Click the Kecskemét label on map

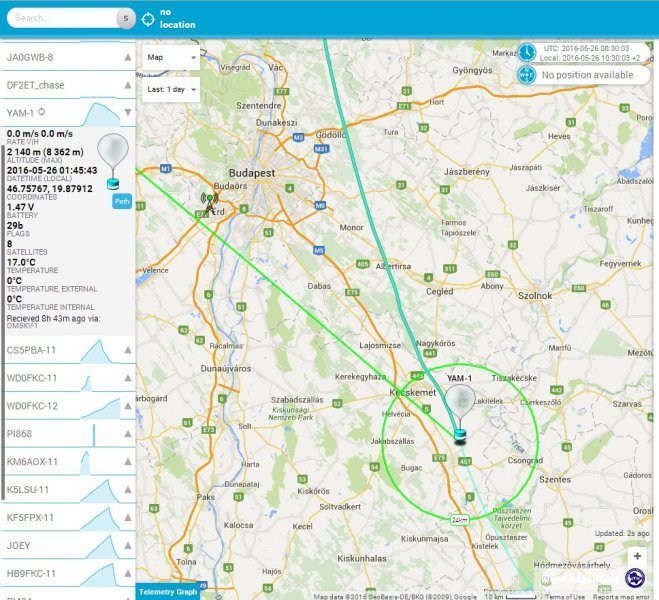[x=413, y=392]
